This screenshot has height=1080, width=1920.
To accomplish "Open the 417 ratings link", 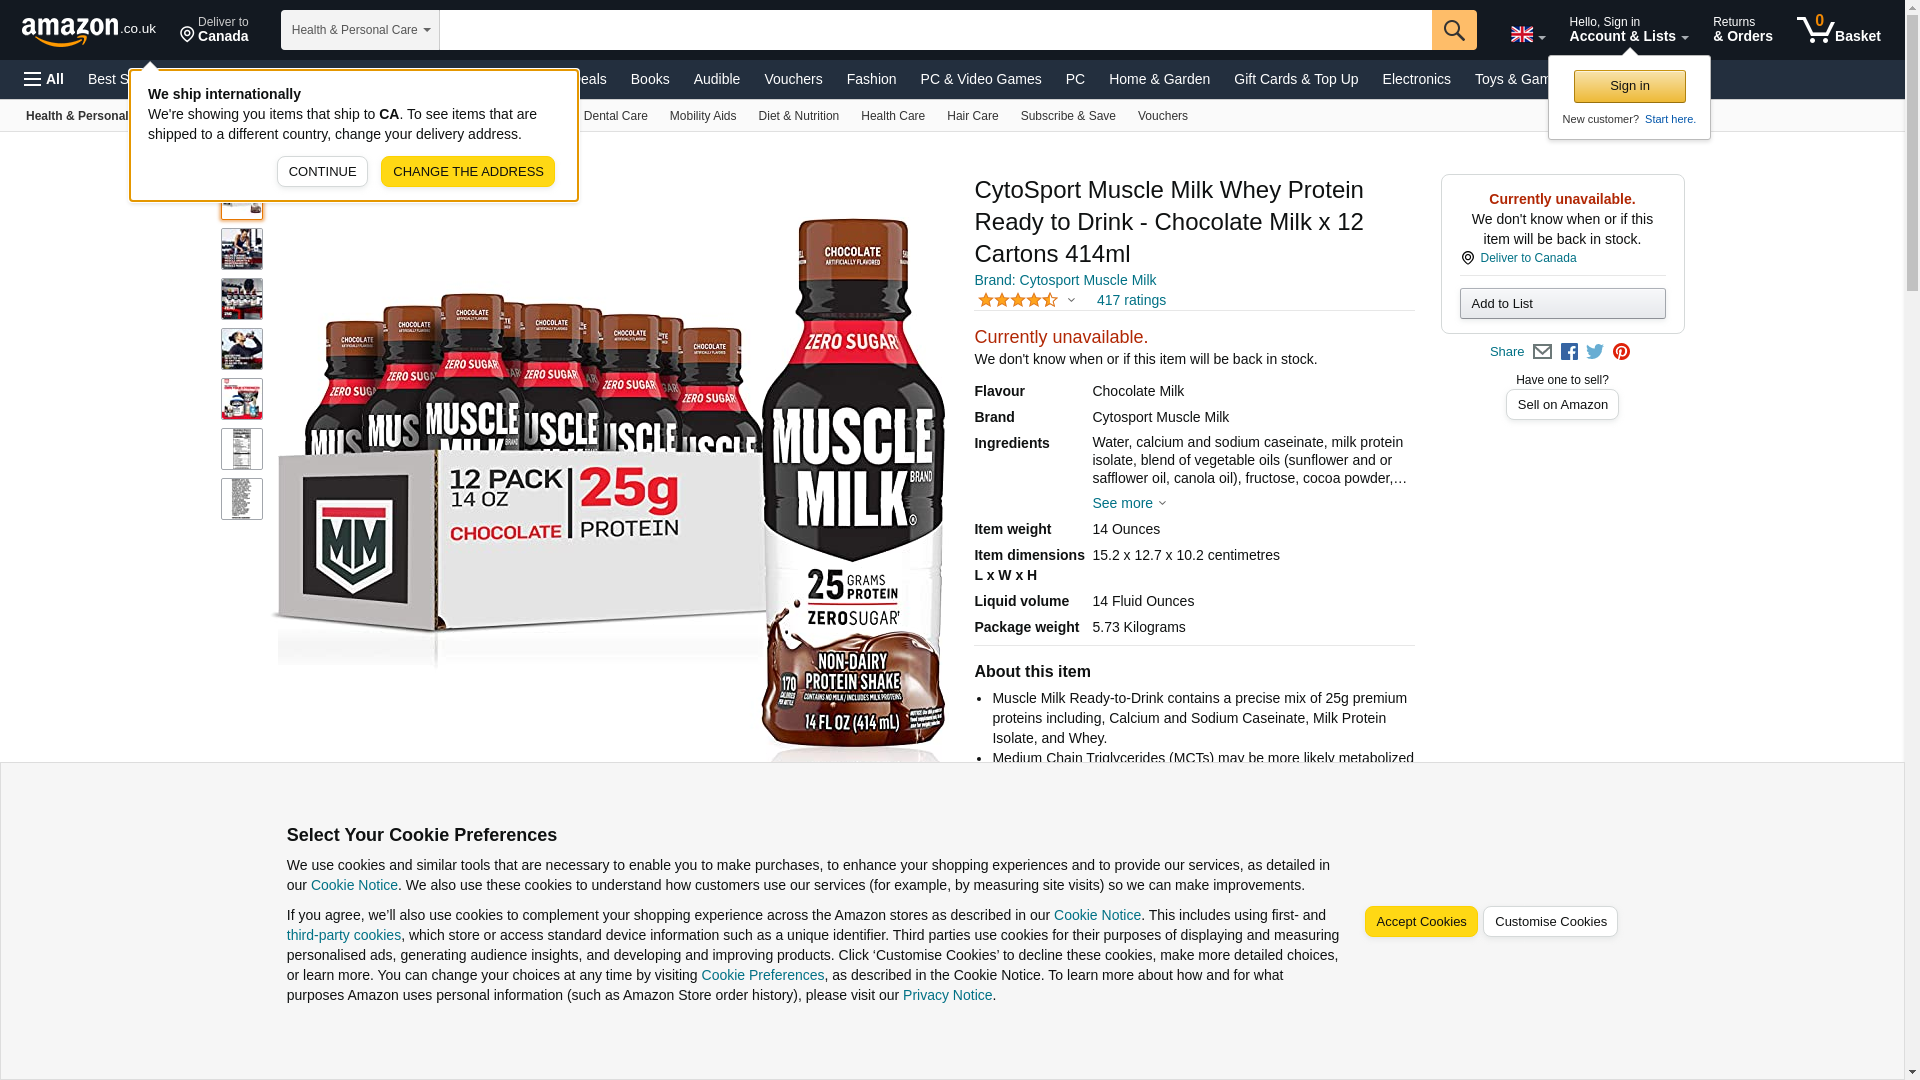I will [x=1130, y=300].
